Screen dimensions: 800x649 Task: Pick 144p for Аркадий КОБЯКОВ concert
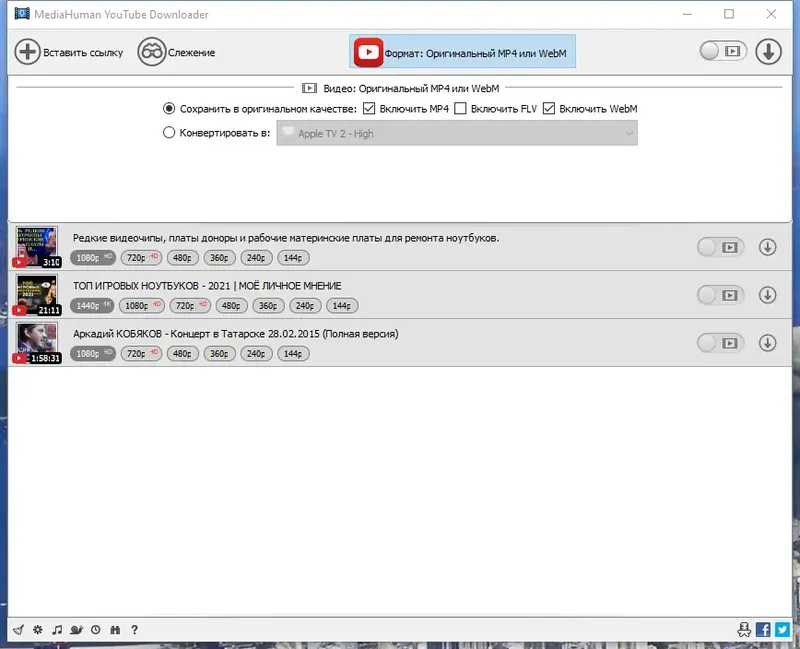(x=293, y=354)
